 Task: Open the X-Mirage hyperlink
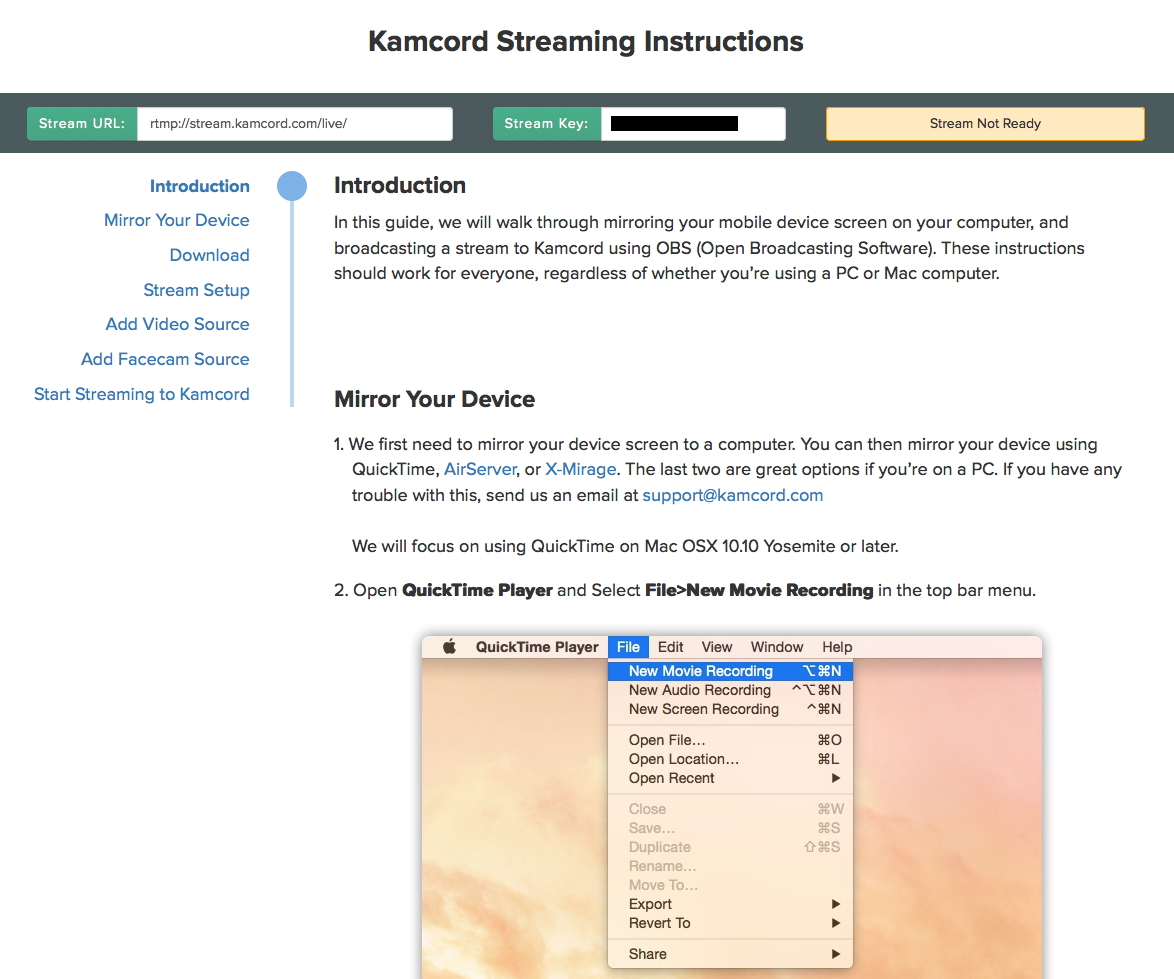point(580,469)
